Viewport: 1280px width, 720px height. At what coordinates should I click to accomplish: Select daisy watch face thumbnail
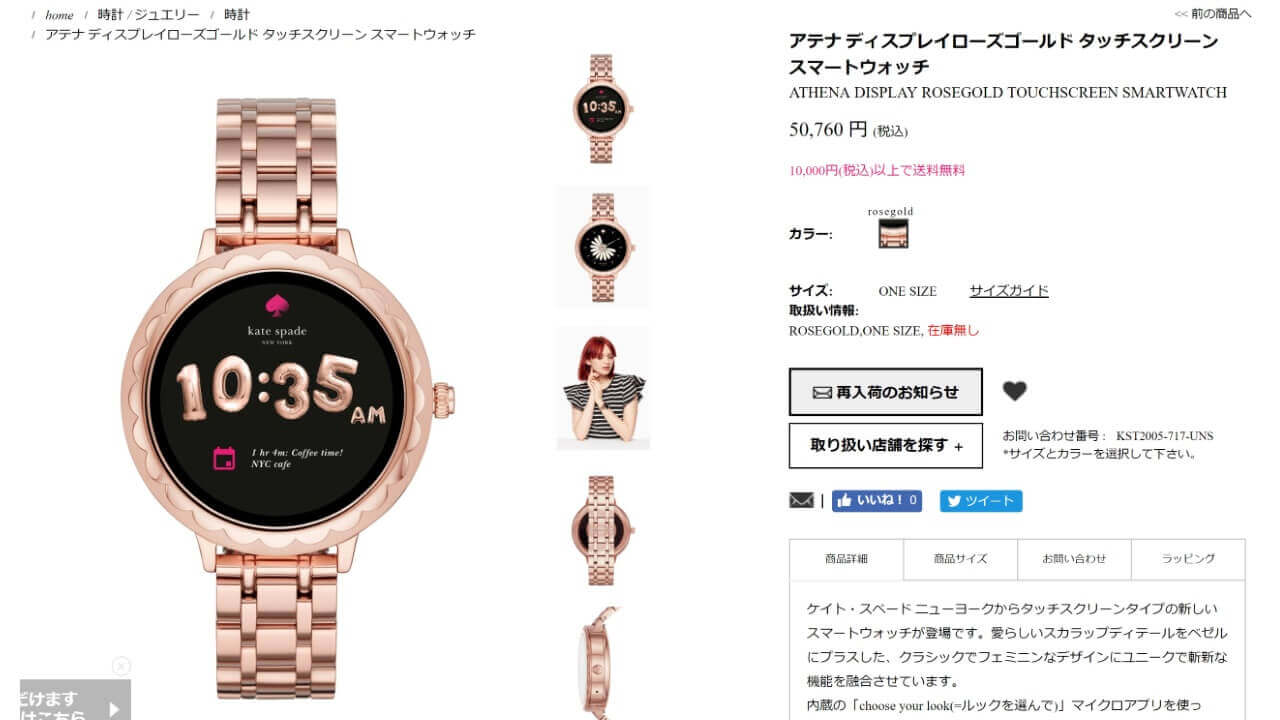click(x=603, y=248)
